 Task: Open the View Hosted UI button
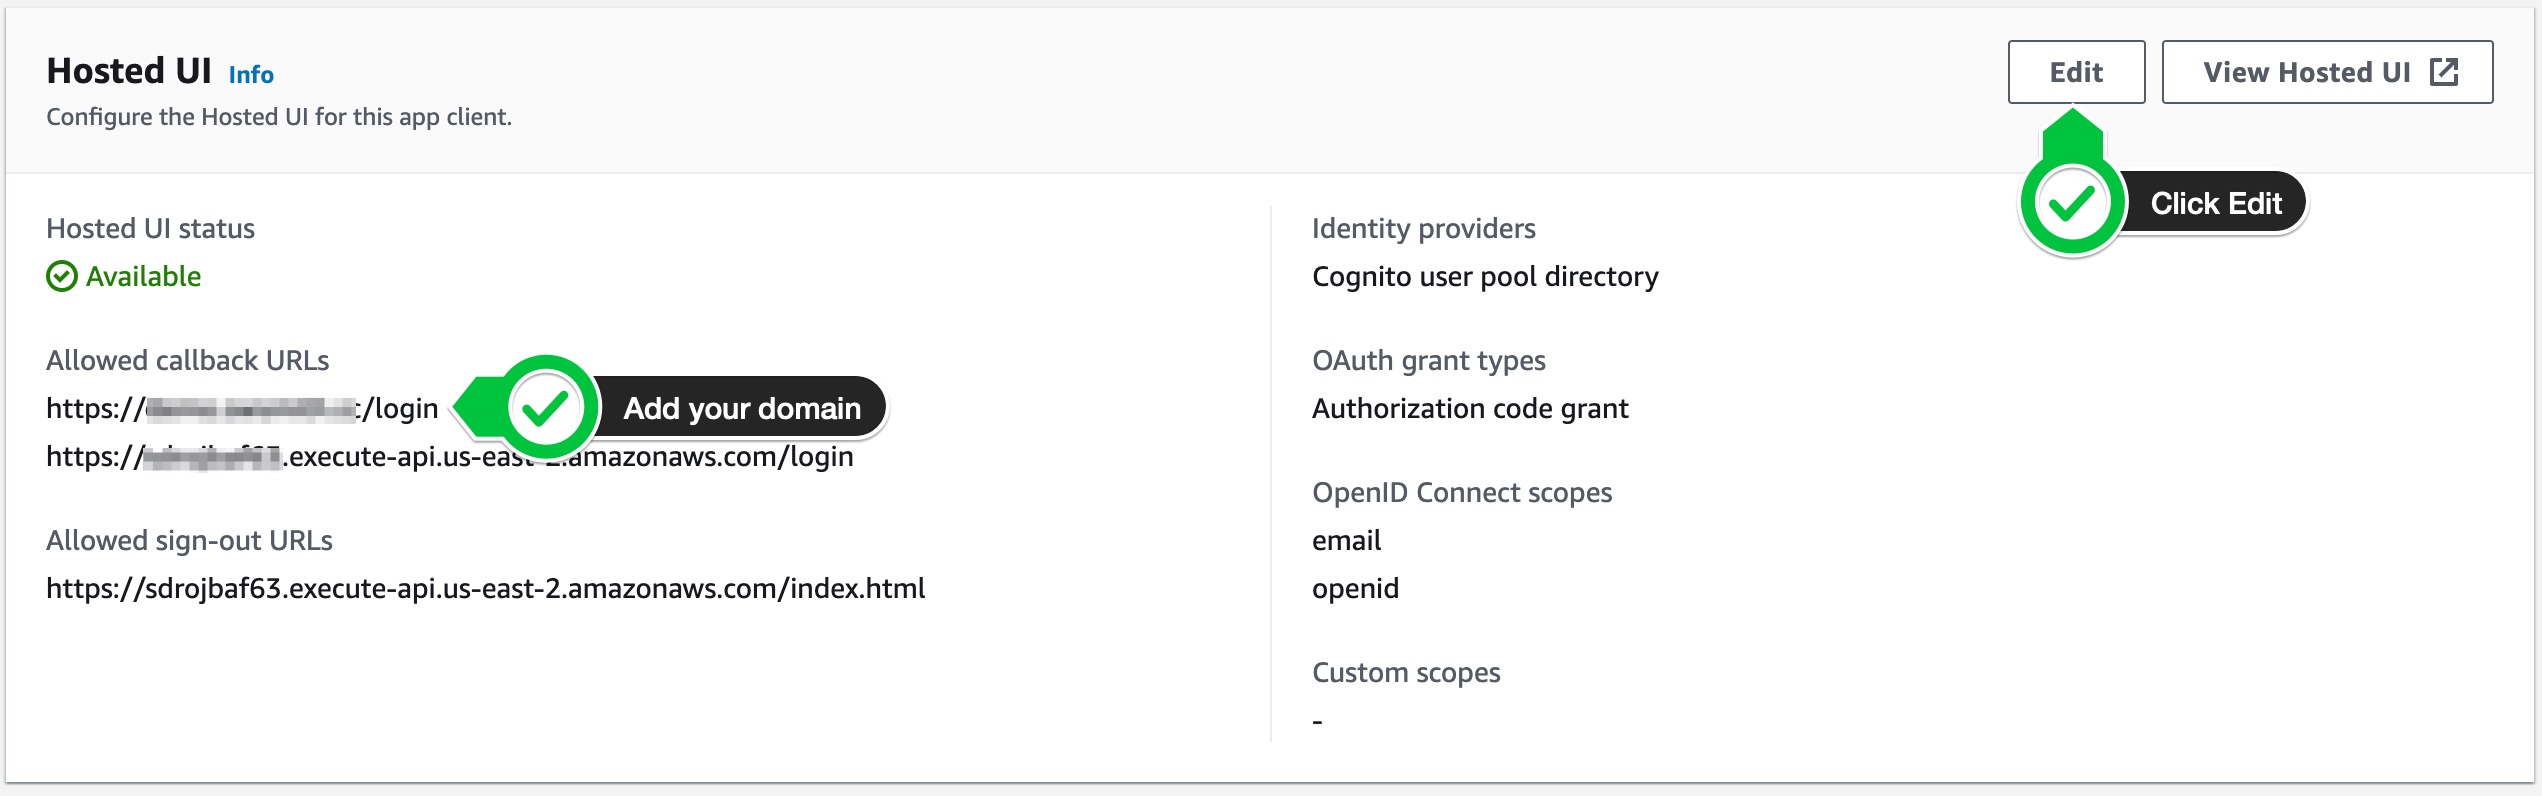coord(2327,72)
